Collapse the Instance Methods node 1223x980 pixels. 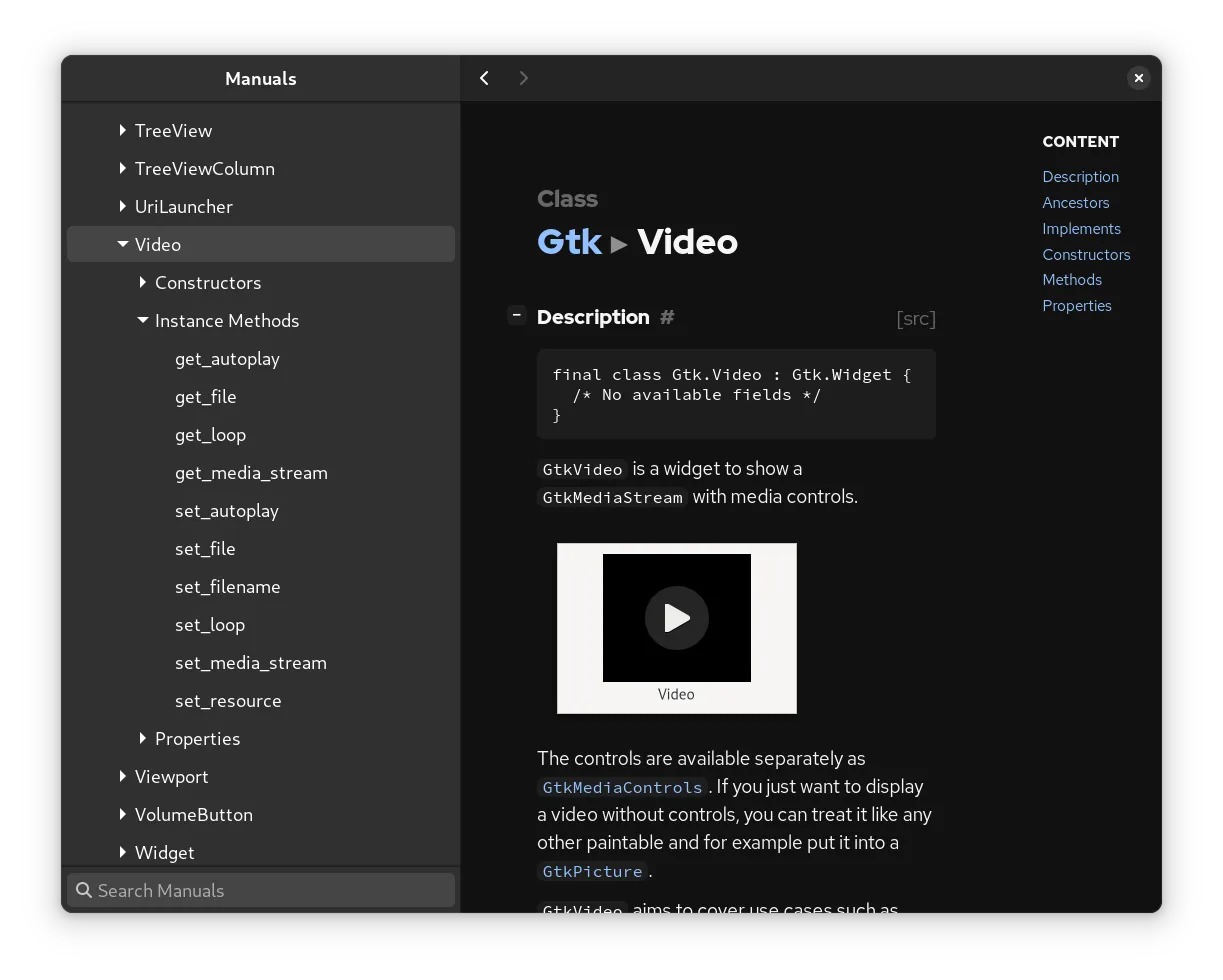143,321
